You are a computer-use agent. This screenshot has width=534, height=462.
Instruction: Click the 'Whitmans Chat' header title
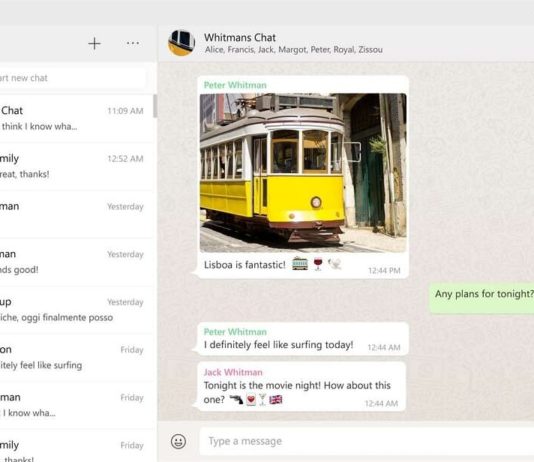(x=240, y=37)
